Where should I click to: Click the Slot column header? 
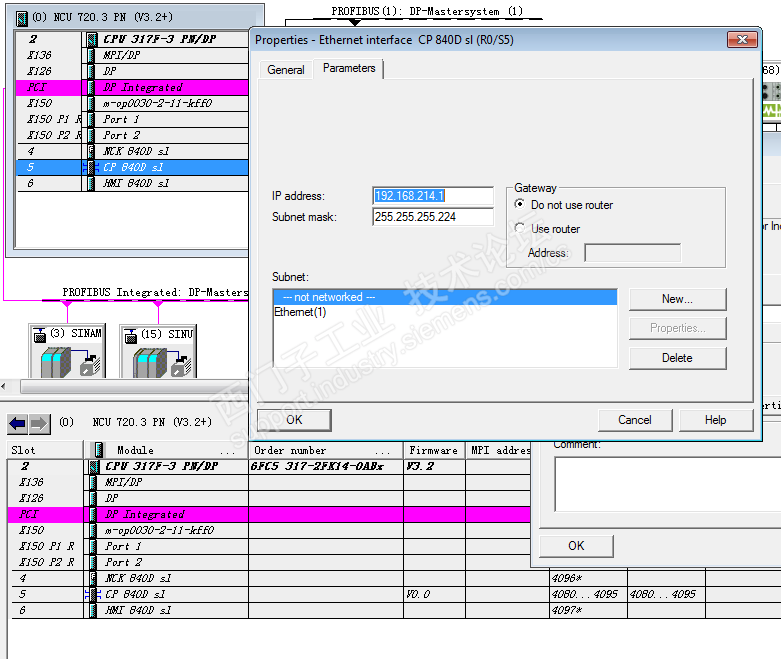[x=45, y=450]
